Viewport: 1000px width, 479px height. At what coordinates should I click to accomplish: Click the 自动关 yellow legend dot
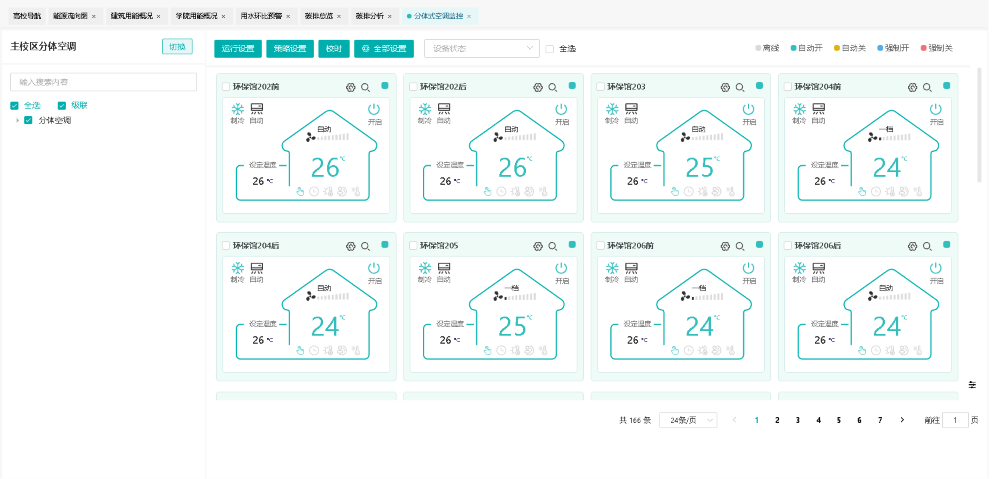click(x=837, y=48)
